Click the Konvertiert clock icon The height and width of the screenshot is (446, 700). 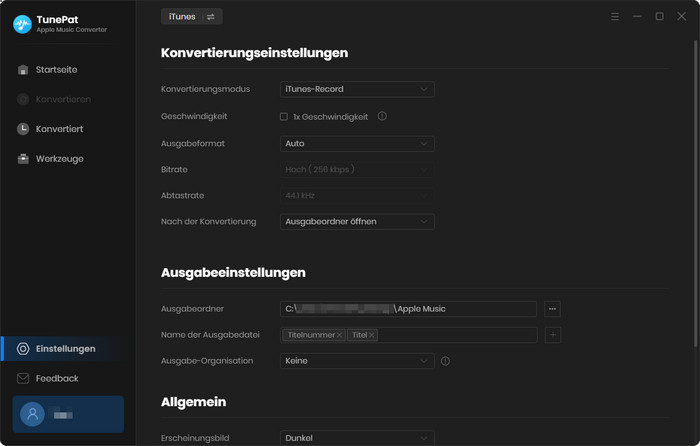point(23,129)
